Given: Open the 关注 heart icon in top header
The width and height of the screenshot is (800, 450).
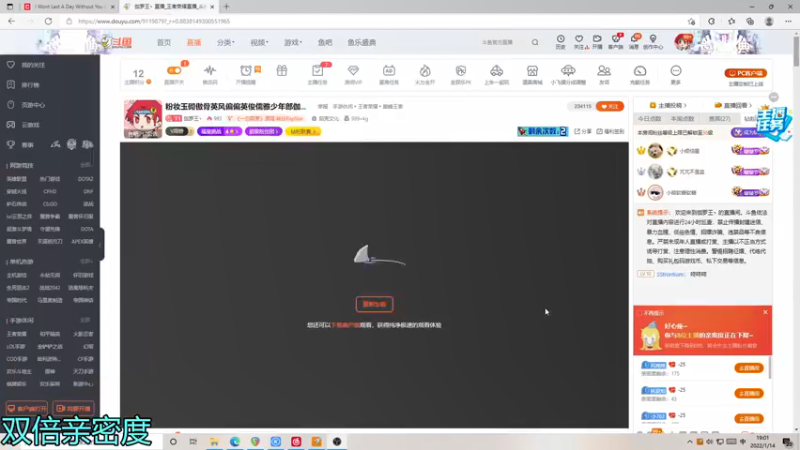Looking at the screenshot, I should (579, 39).
